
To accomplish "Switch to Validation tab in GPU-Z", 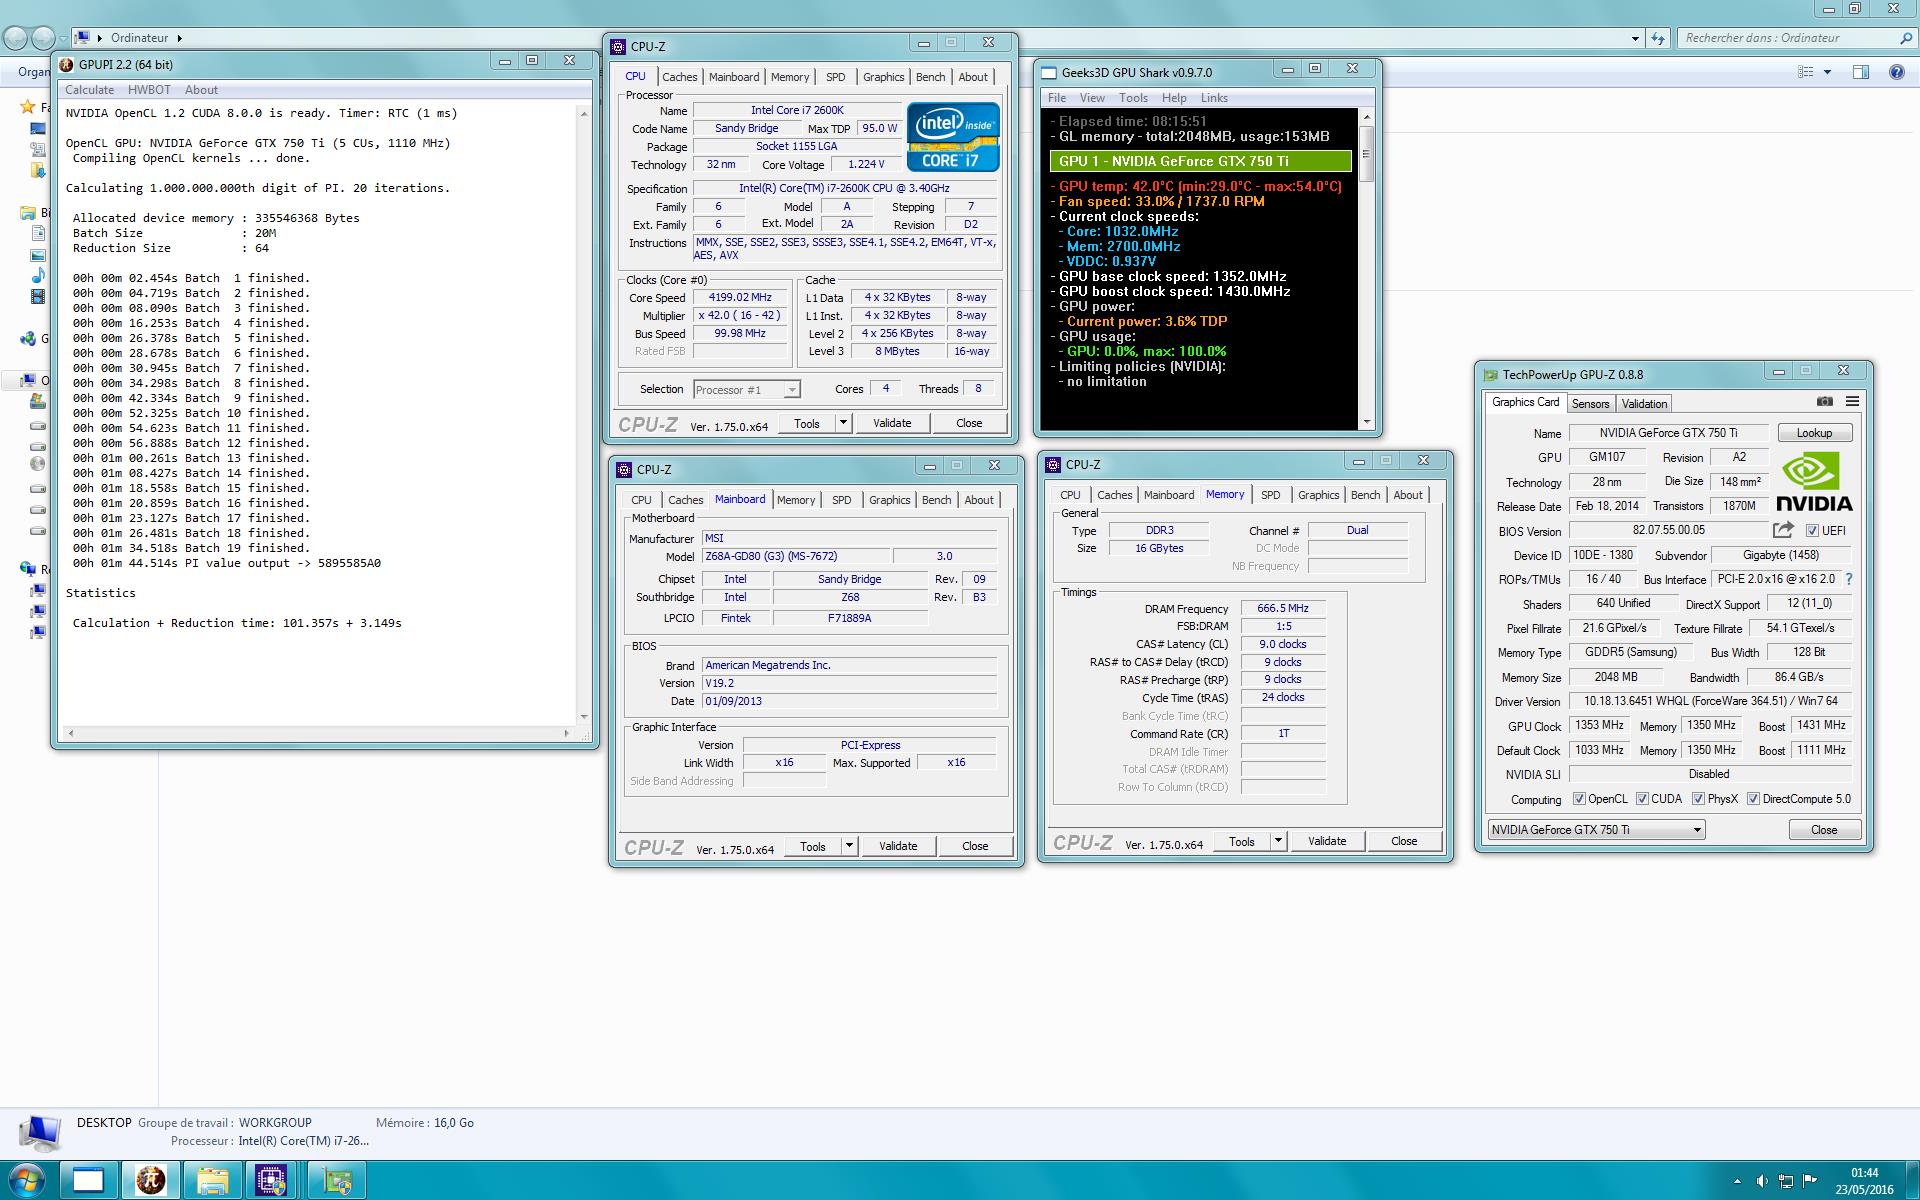I will coord(1644,404).
